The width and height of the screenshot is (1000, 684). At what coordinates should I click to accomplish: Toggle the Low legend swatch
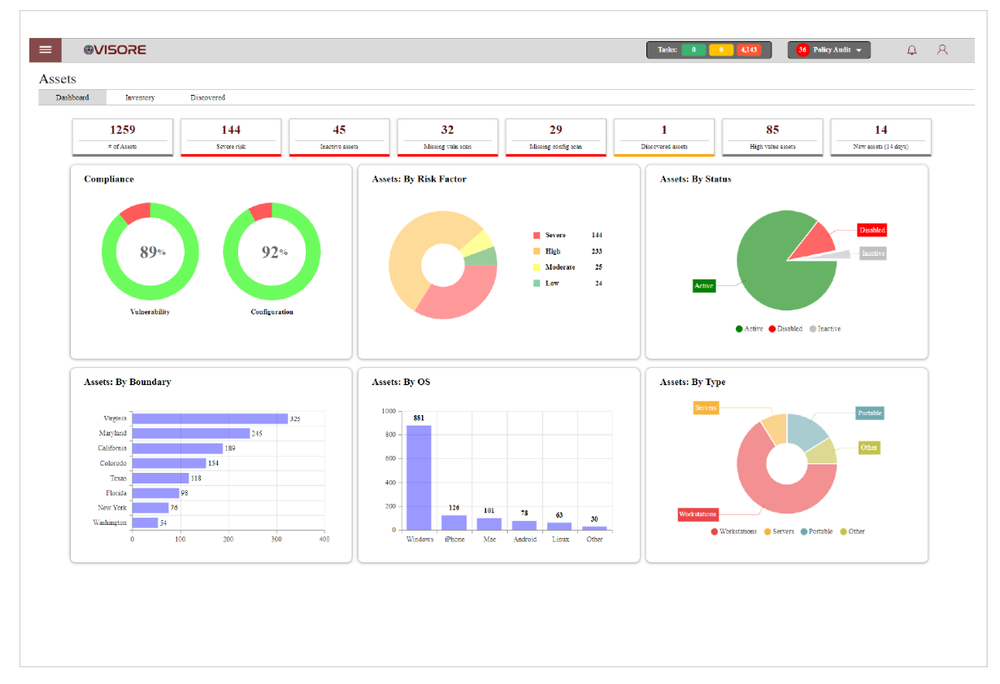[x=537, y=283]
